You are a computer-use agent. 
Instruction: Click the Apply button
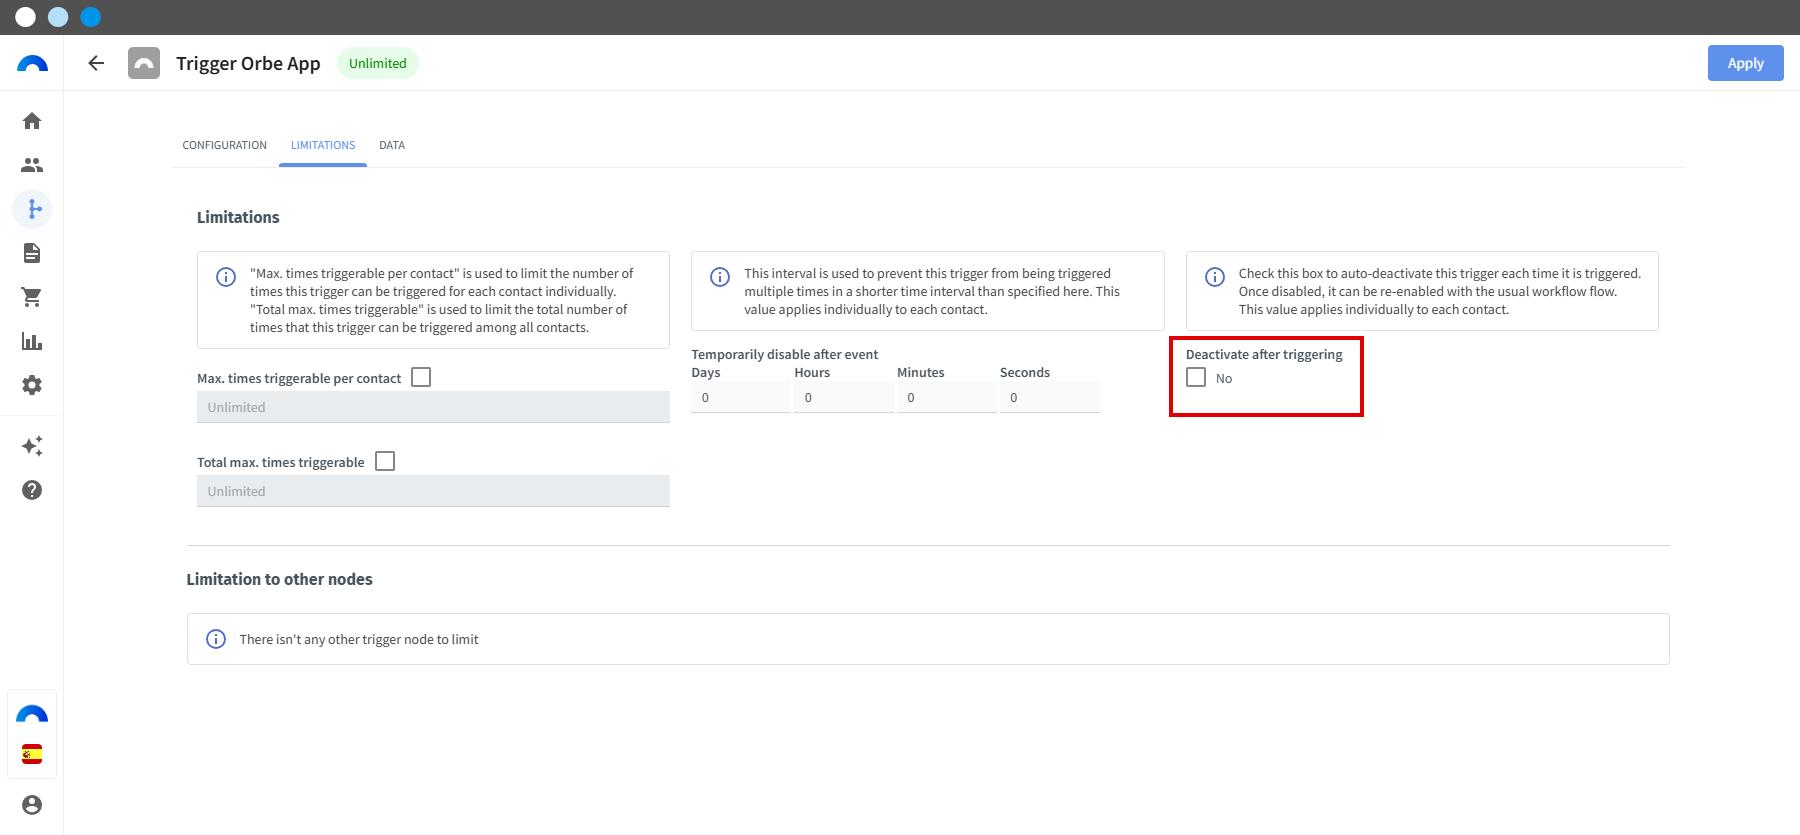pos(1745,63)
